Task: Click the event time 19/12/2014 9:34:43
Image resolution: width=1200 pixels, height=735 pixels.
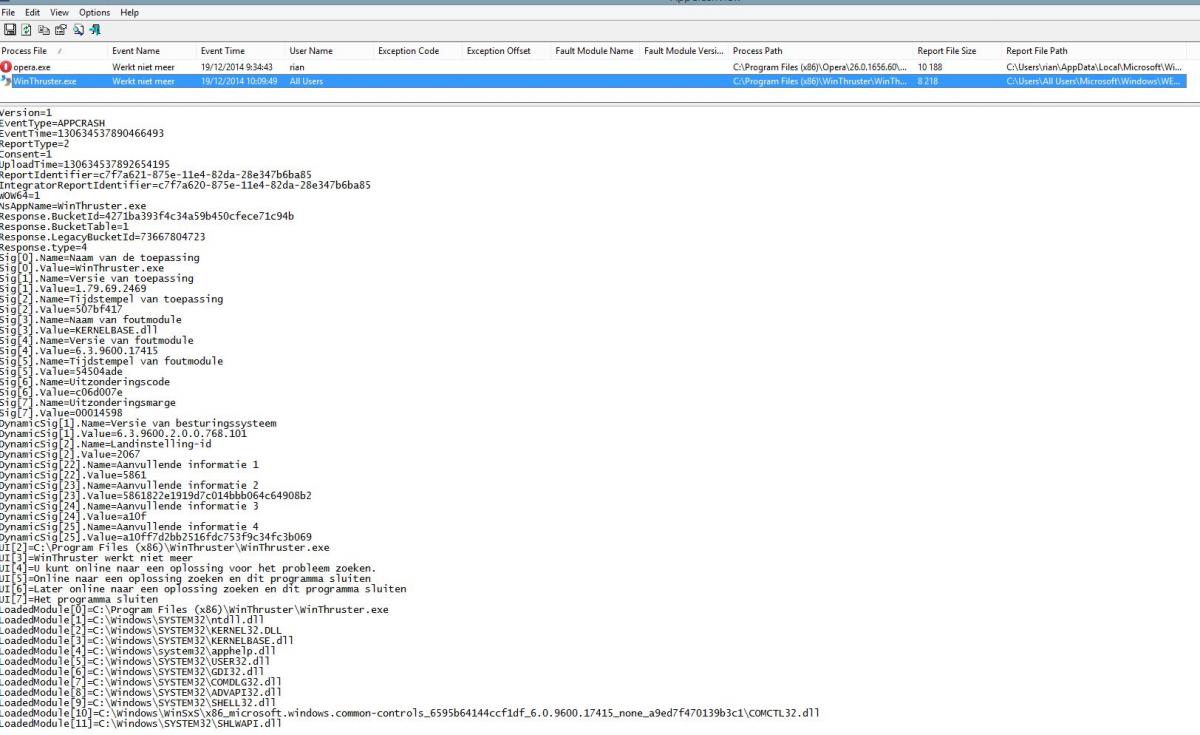Action: pyautogui.click(x=237, y=66)
